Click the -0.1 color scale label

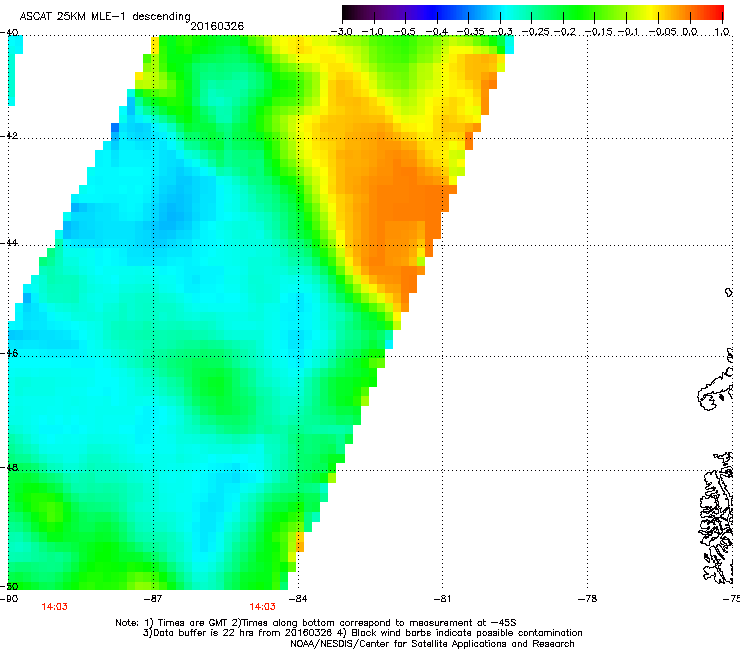coord(629,32)
